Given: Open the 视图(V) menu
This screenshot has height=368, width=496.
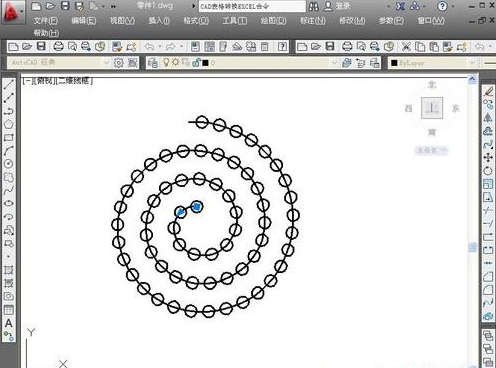Looking at the screenshot, I should pos(122,21).
